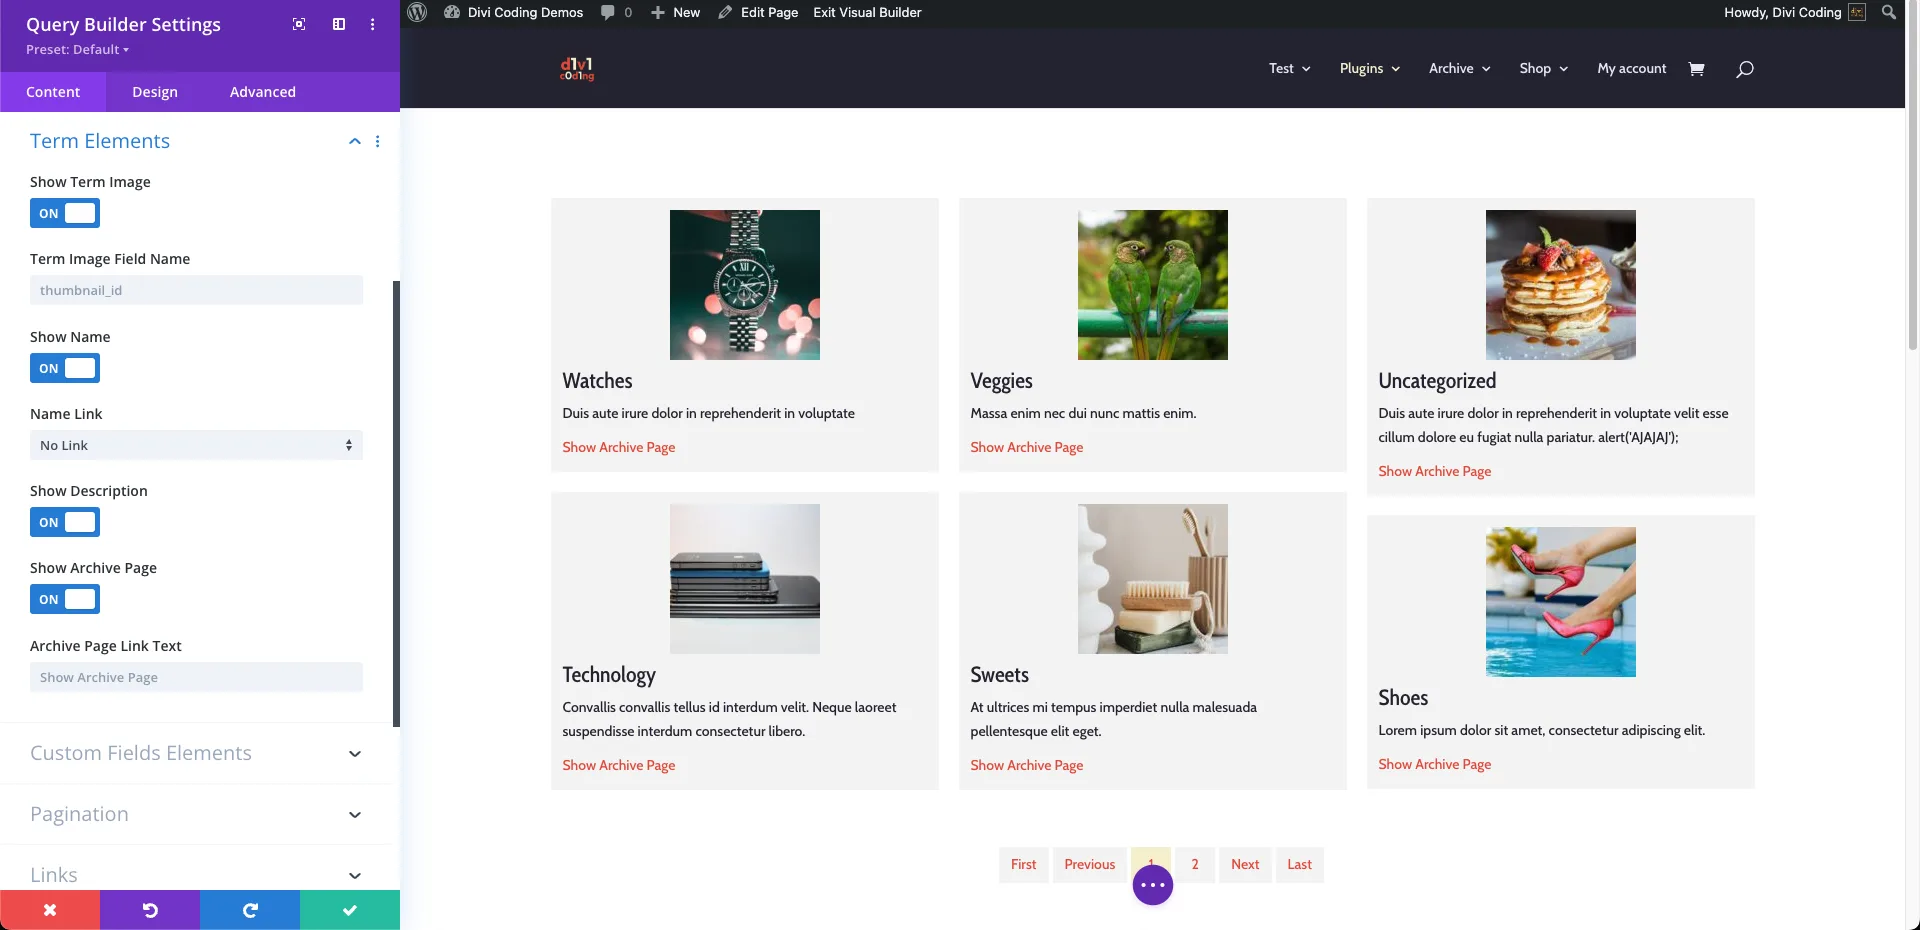The height and width of the screenshot is (930, 1920).
Task: Click Show Archive Page link under Watches
Action: (619, 447)
